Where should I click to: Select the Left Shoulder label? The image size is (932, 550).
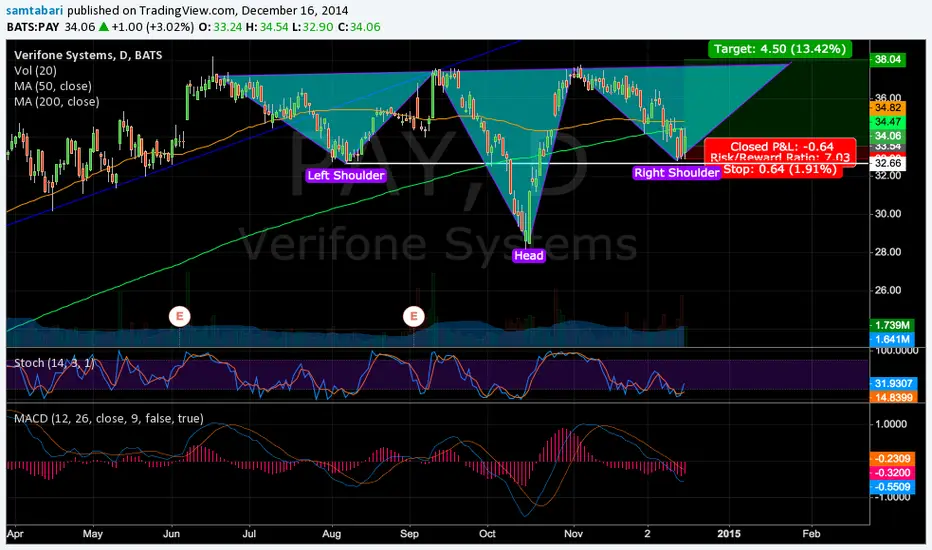(346, 175)
